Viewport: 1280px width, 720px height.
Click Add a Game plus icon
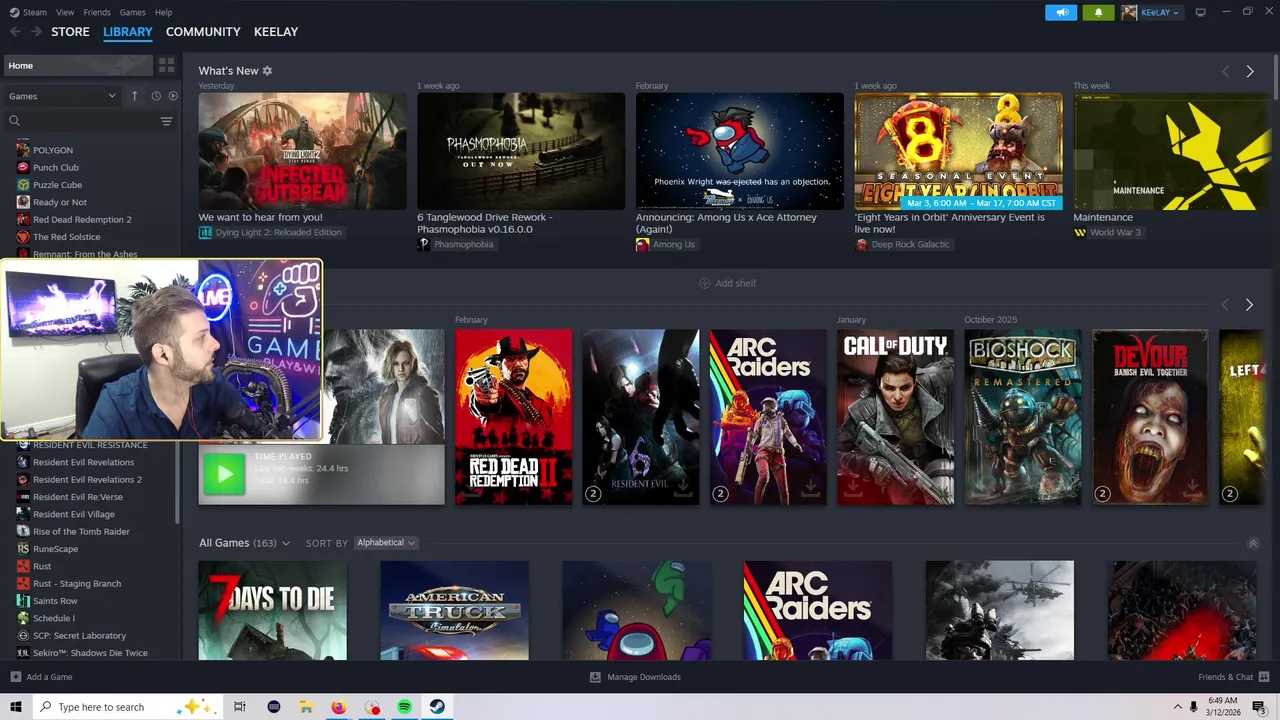pos(15,677)
